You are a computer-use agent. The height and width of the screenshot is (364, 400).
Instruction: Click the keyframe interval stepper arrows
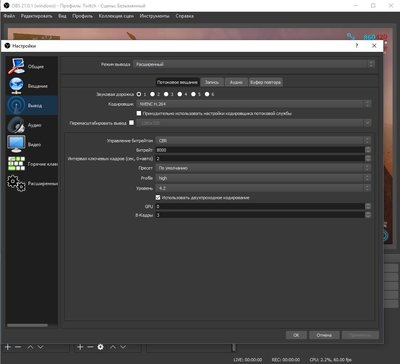coord(368,158)
